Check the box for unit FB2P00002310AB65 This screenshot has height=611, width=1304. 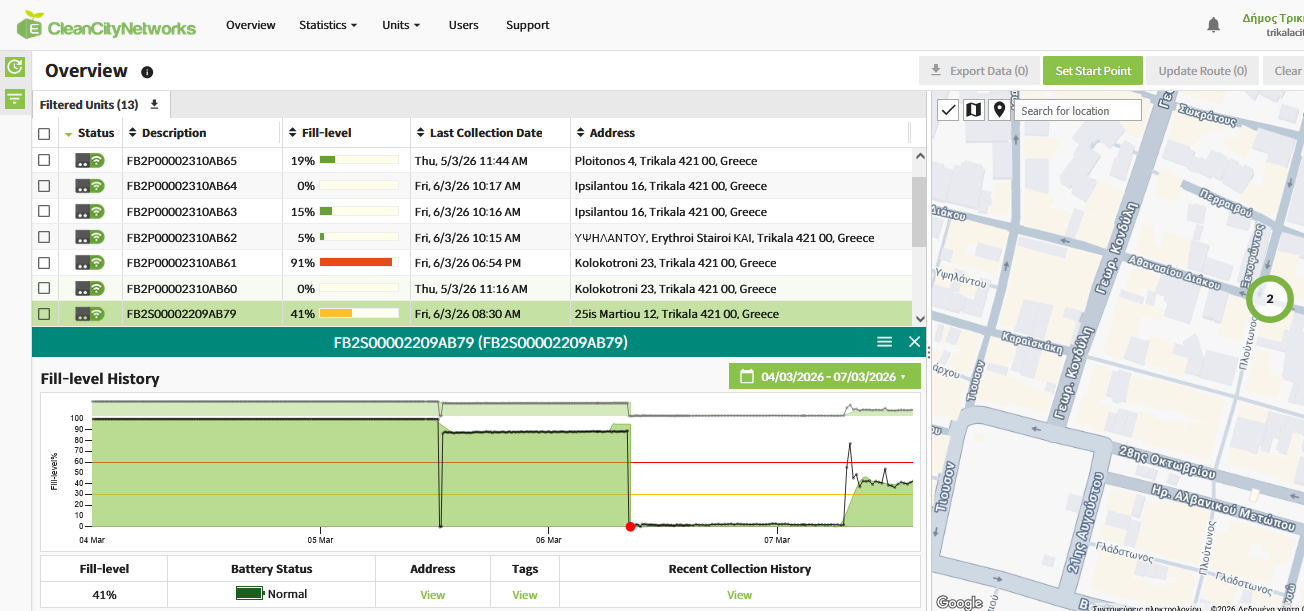point(44,160)
